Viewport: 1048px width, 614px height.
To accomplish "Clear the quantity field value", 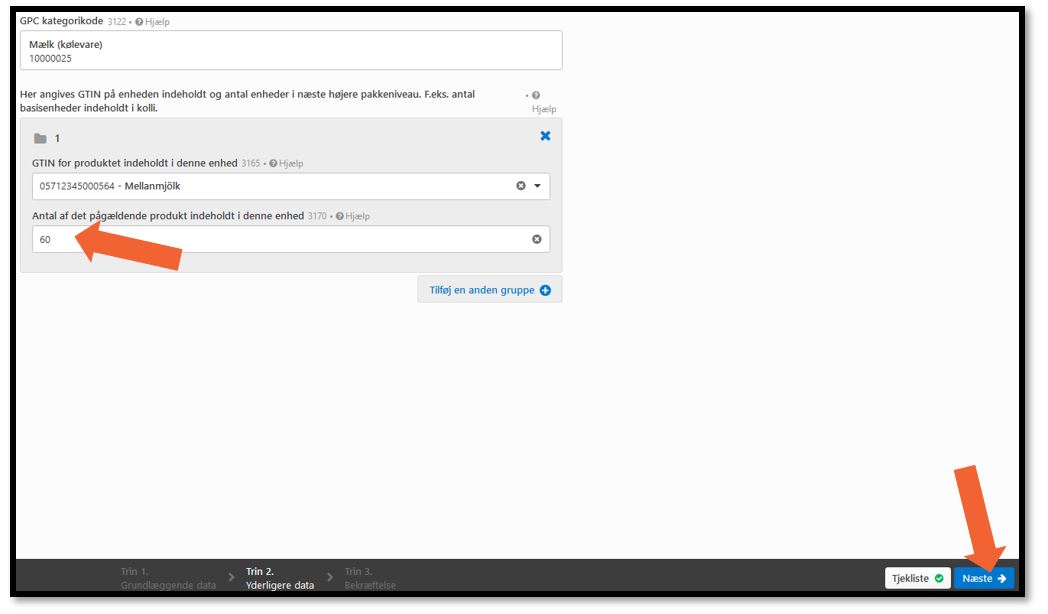I will [537, 239].
